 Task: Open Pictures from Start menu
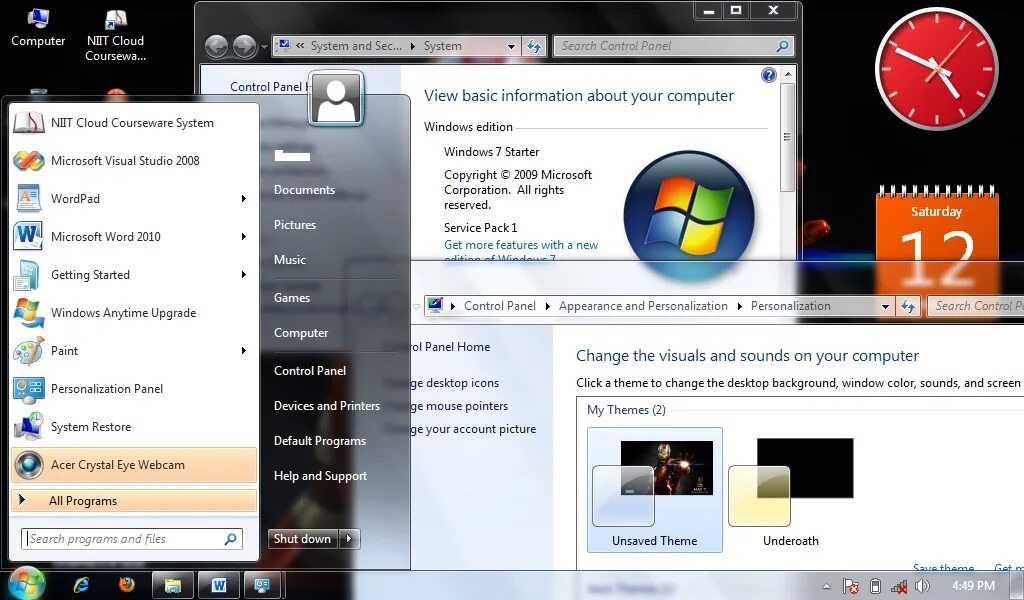click(x=295, y=225)
